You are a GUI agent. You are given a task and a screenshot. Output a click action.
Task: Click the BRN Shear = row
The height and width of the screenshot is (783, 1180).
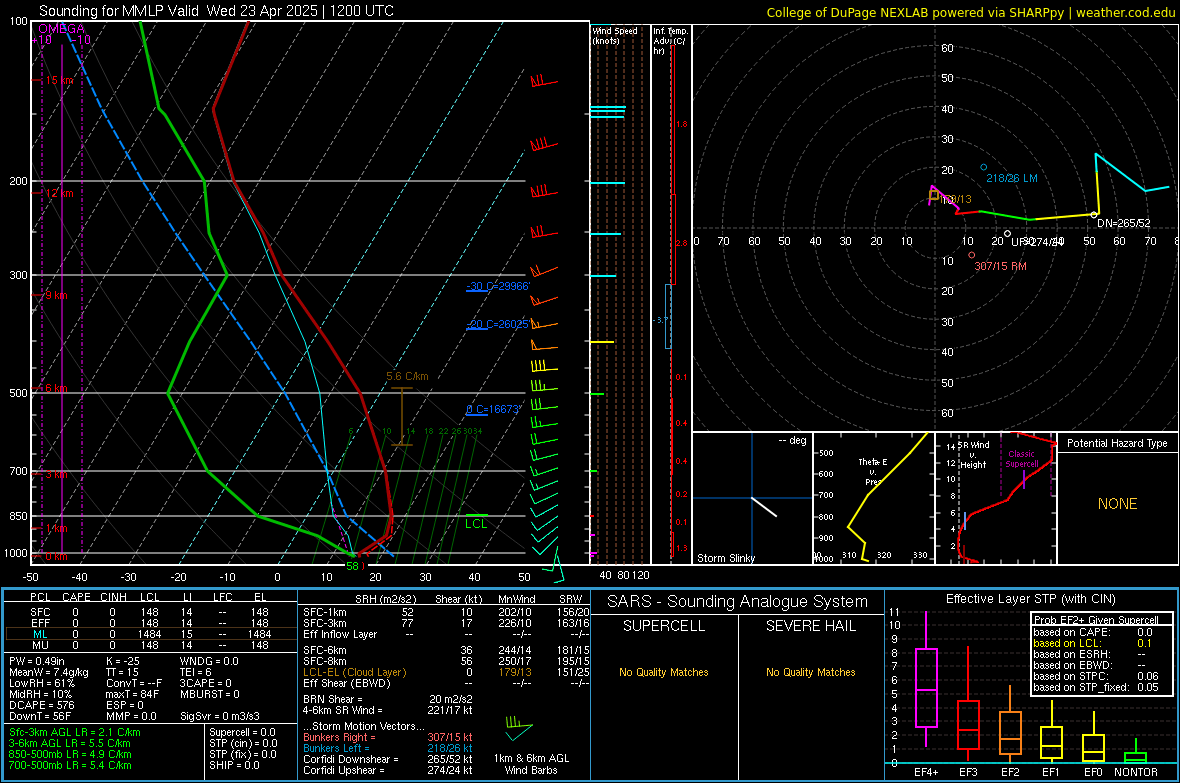(x=388, y=699)
